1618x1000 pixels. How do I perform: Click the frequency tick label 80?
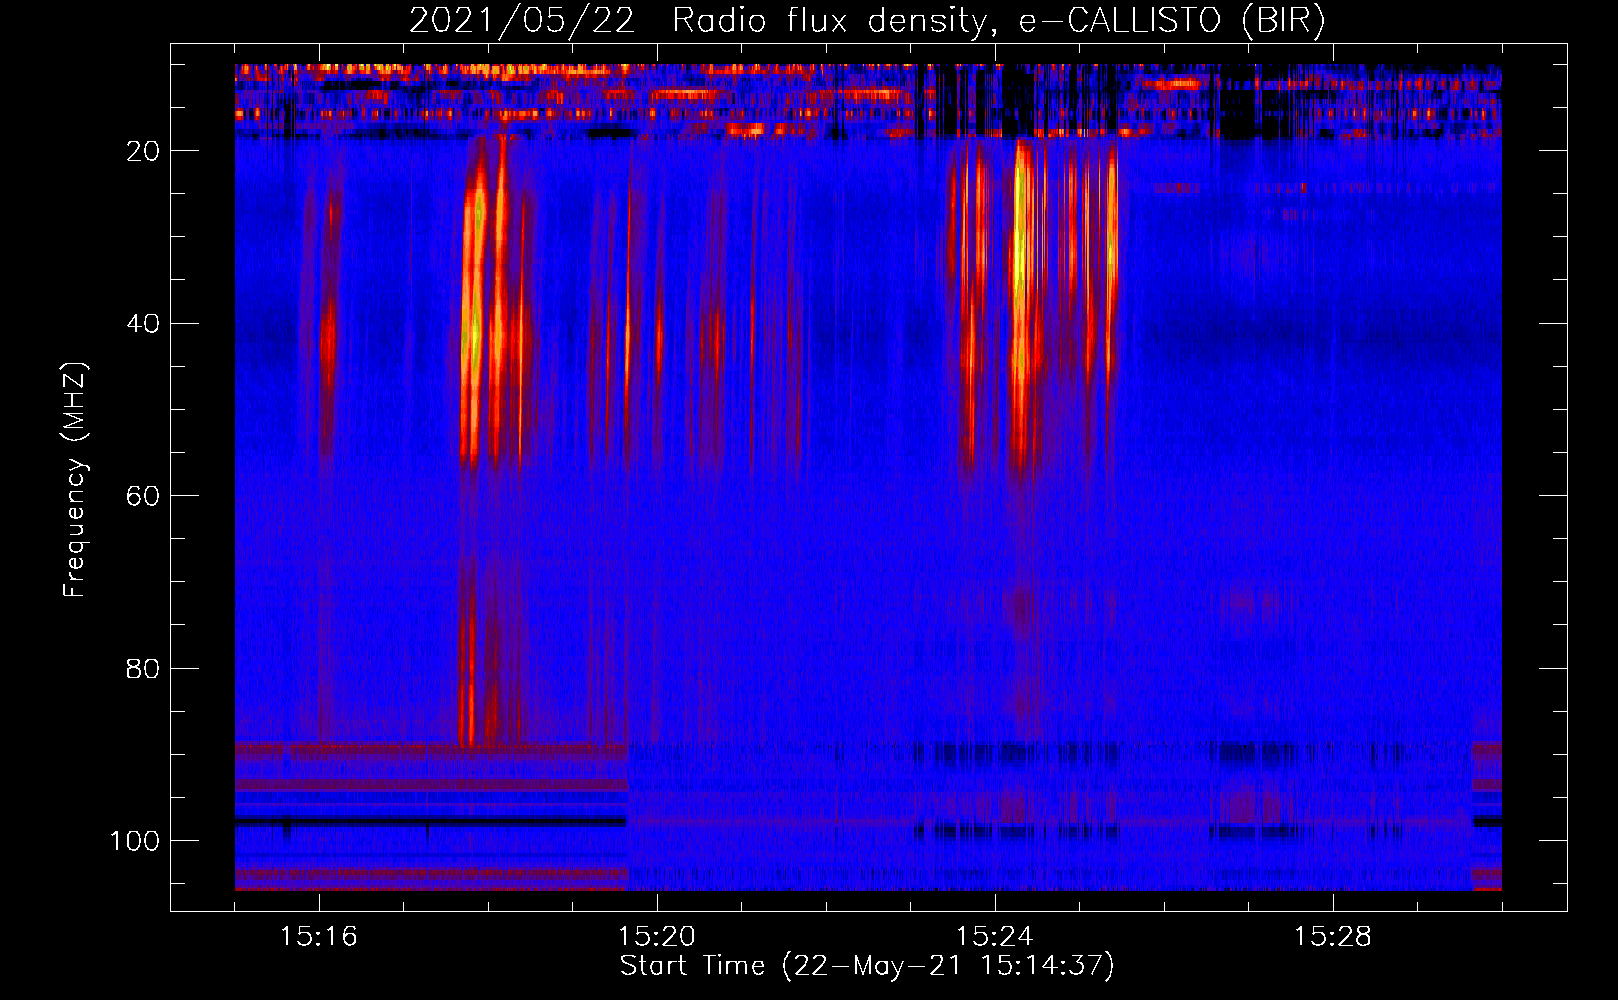click(143, 668)
